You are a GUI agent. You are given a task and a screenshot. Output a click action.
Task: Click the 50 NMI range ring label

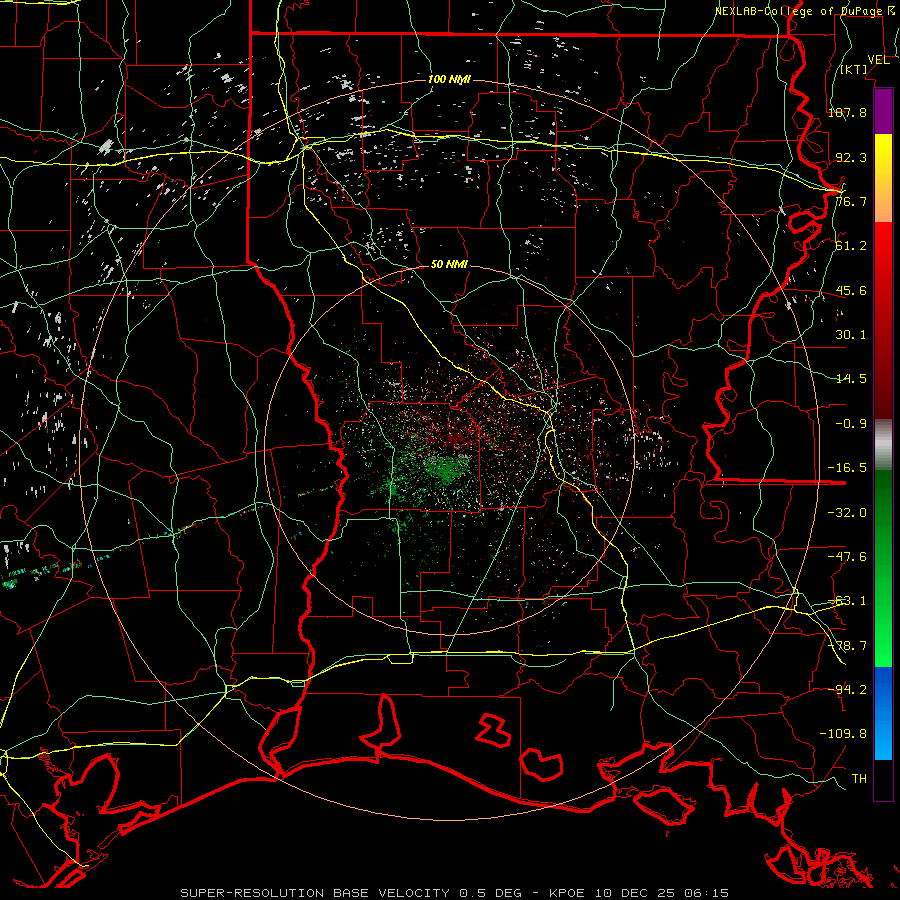click(449, 265)
